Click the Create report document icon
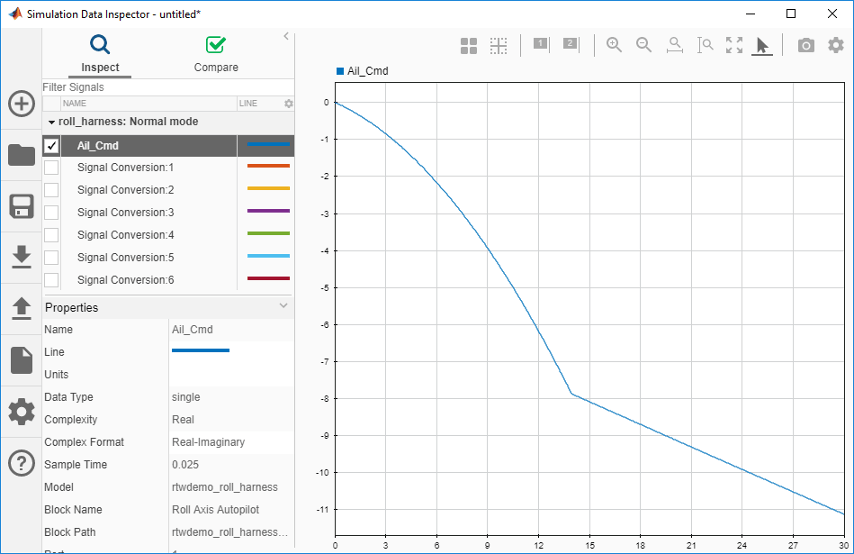 (21, 360)
